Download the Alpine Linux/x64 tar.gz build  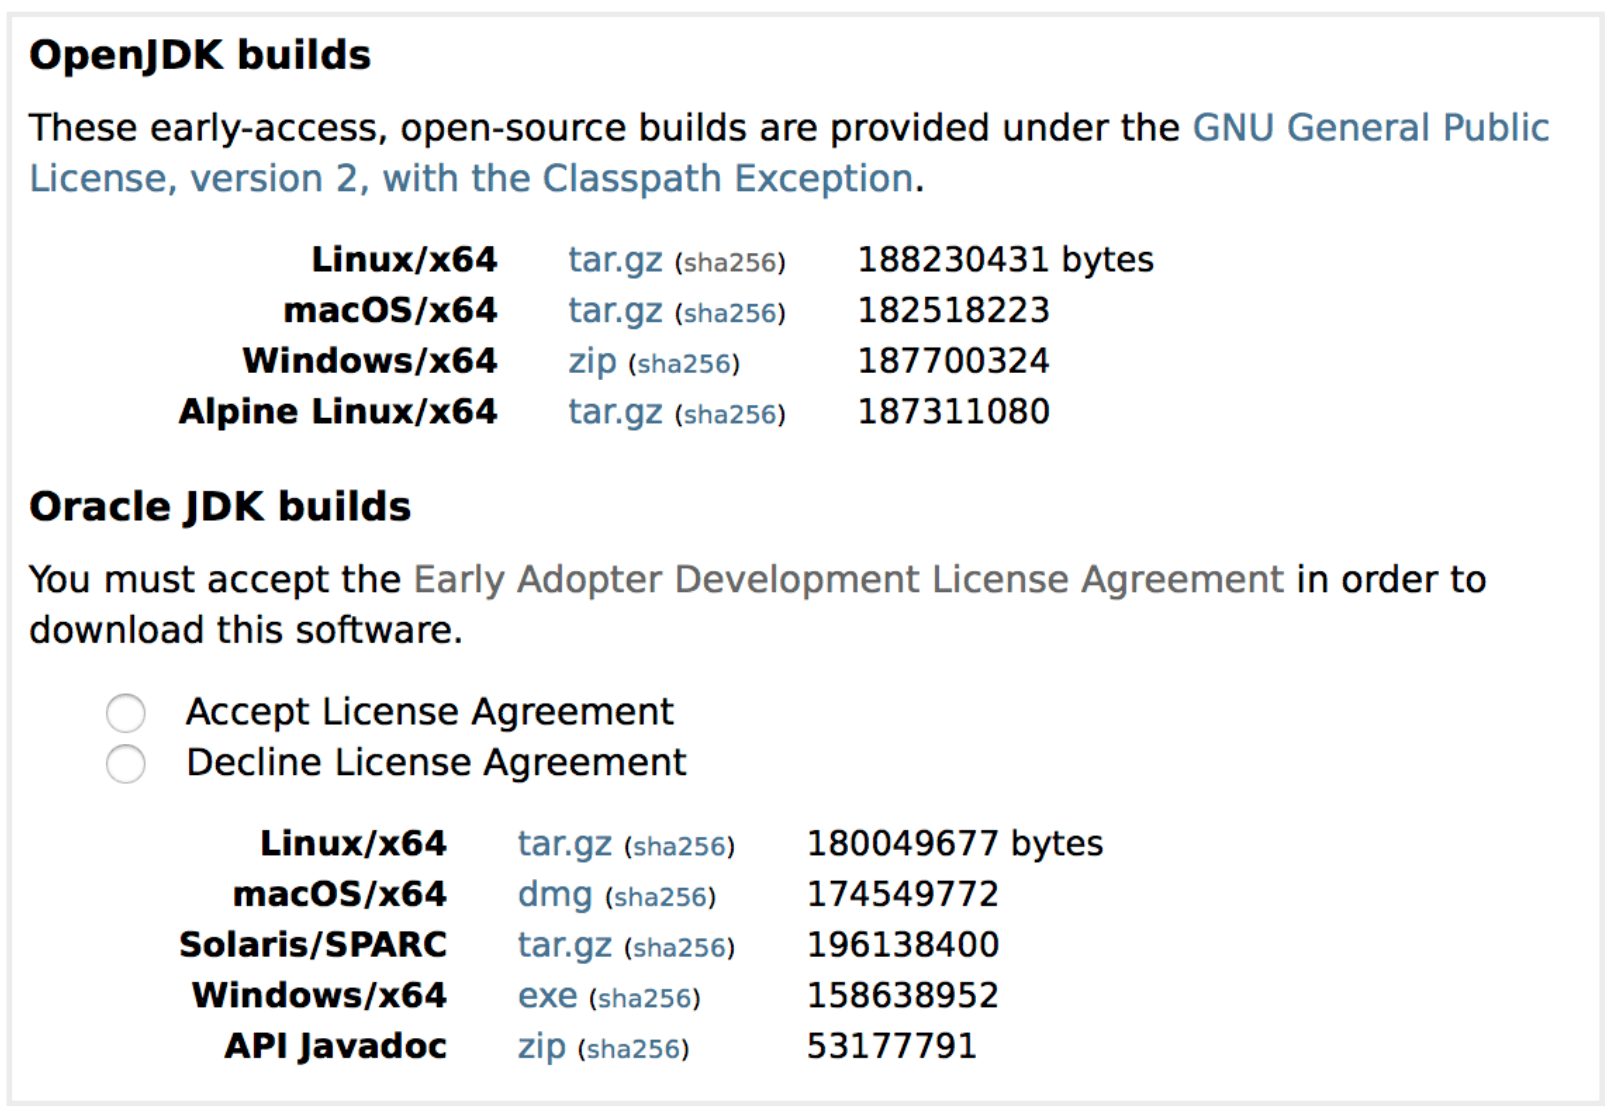tap(613, 411)
